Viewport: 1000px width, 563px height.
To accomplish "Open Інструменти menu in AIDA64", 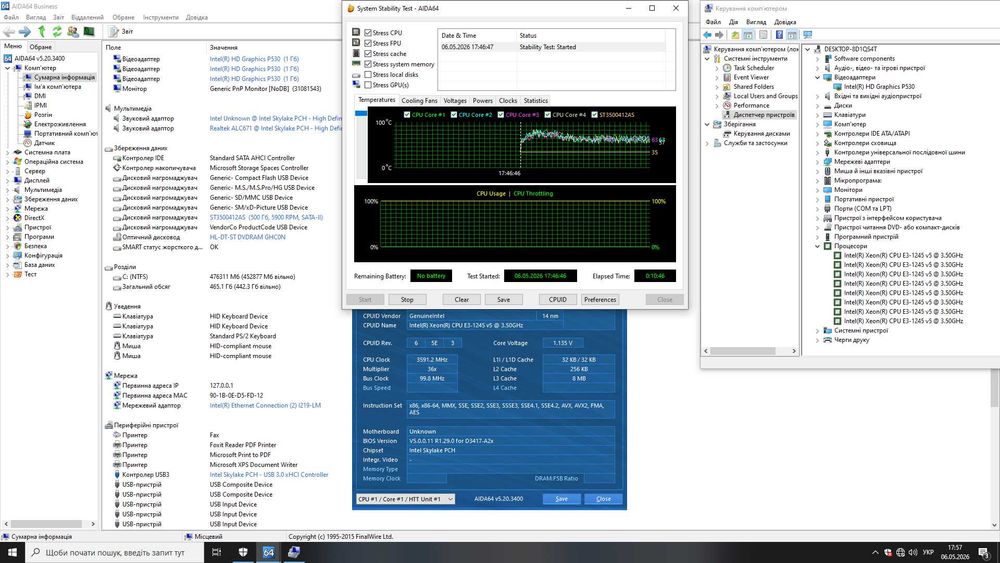I will [x=161, y=17].
